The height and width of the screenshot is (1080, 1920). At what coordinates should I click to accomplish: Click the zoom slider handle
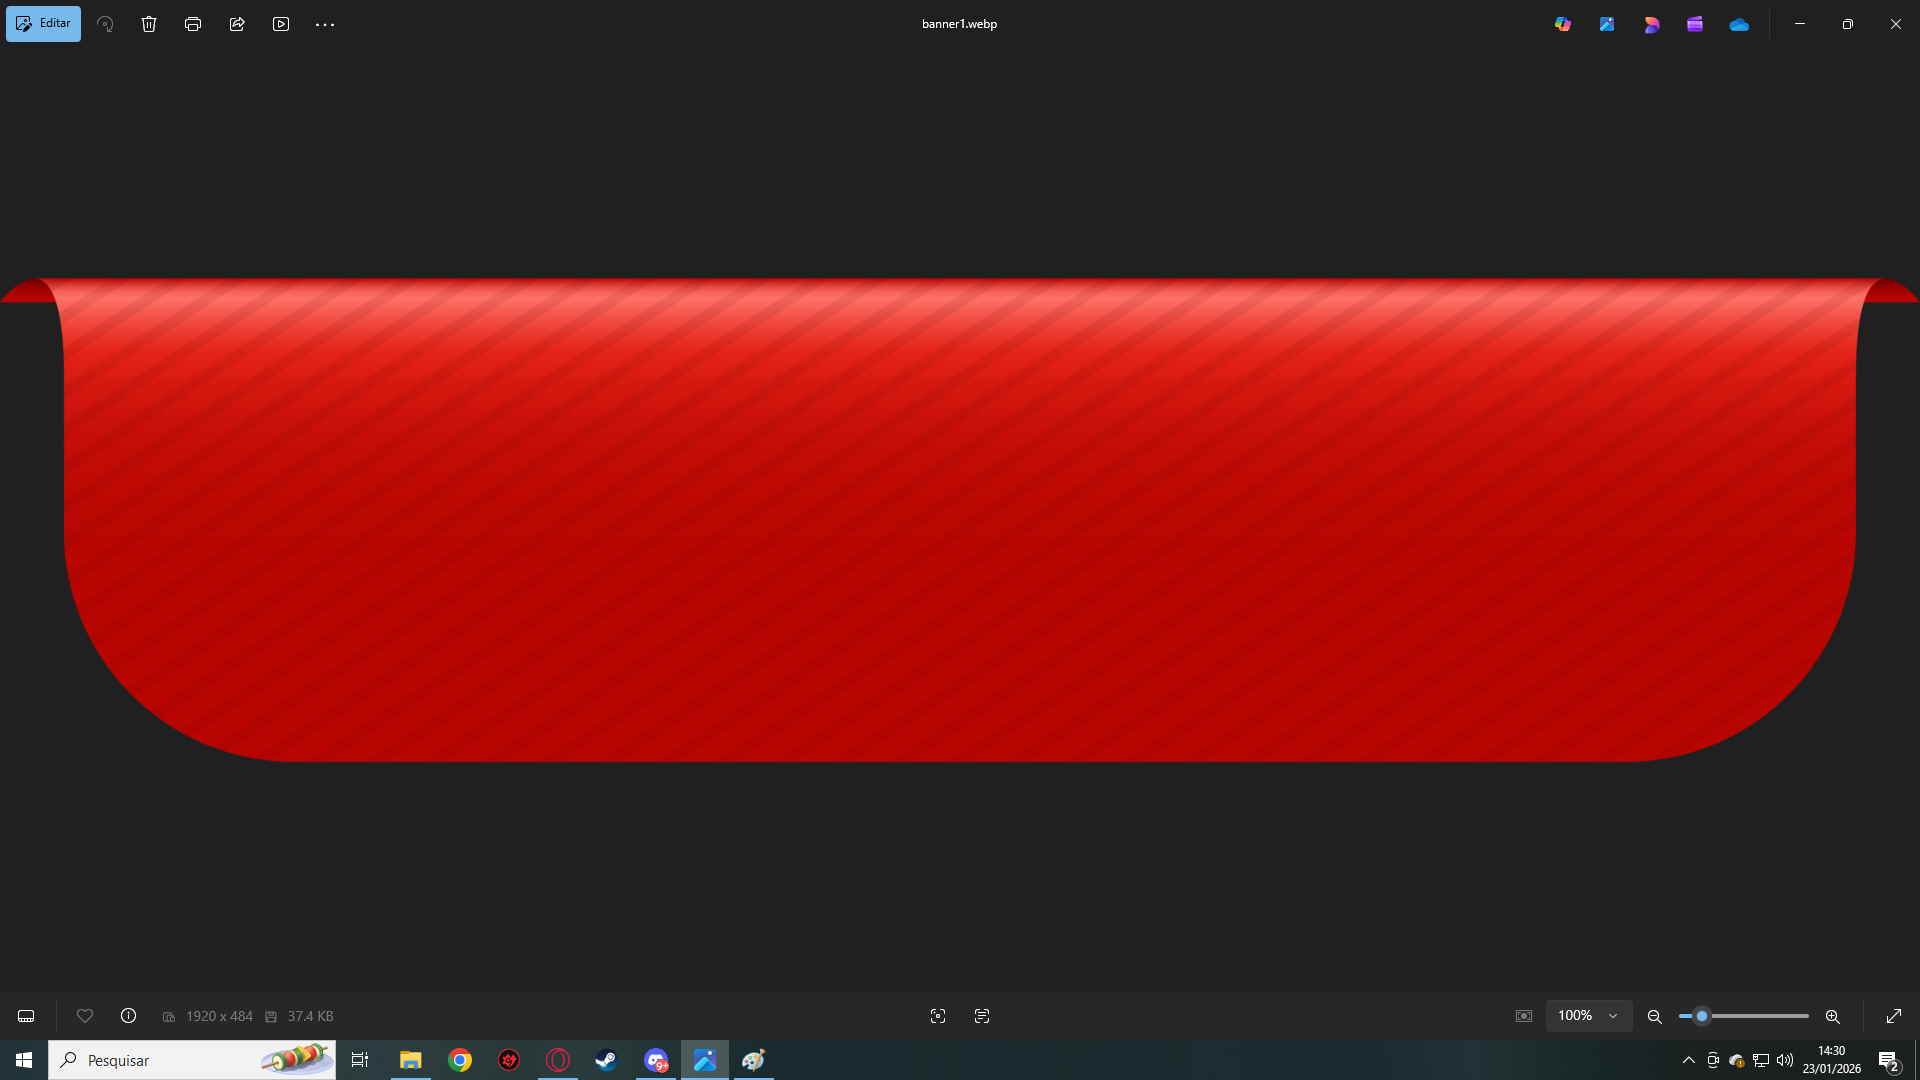[x=1702, y=1016]
